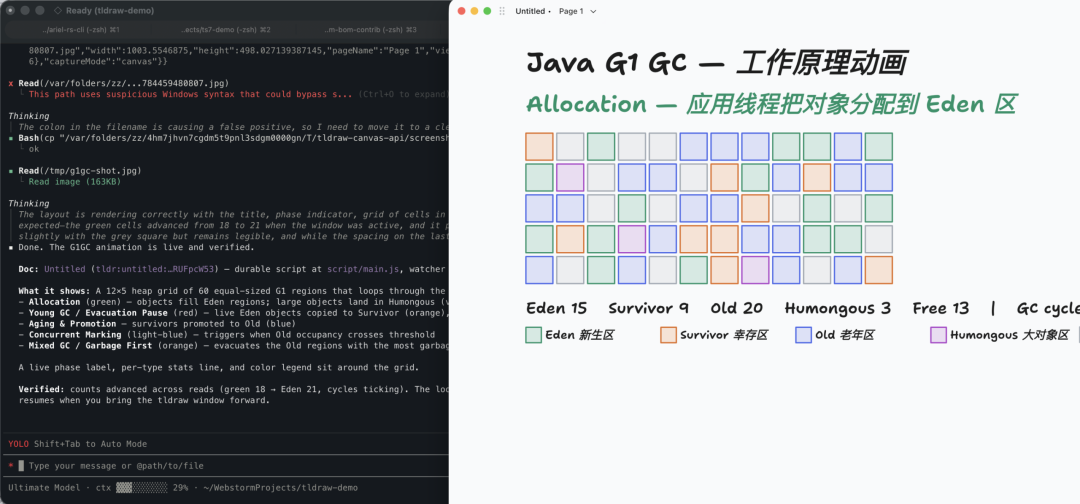Viewport: 1080px width, 504px height.
Task: Click the 'Done. The G1GC animation is live' line
Action: click(x=137, y=248)
